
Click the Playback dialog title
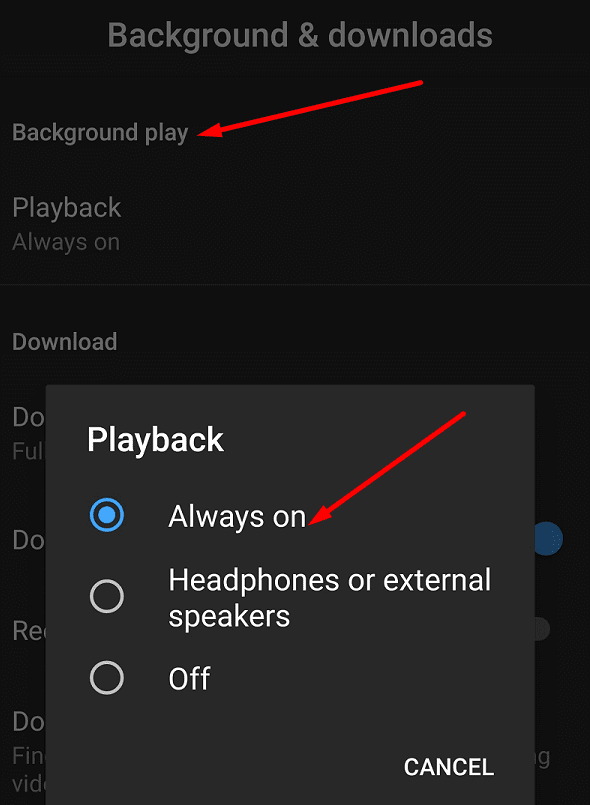[x=155, y=440]
